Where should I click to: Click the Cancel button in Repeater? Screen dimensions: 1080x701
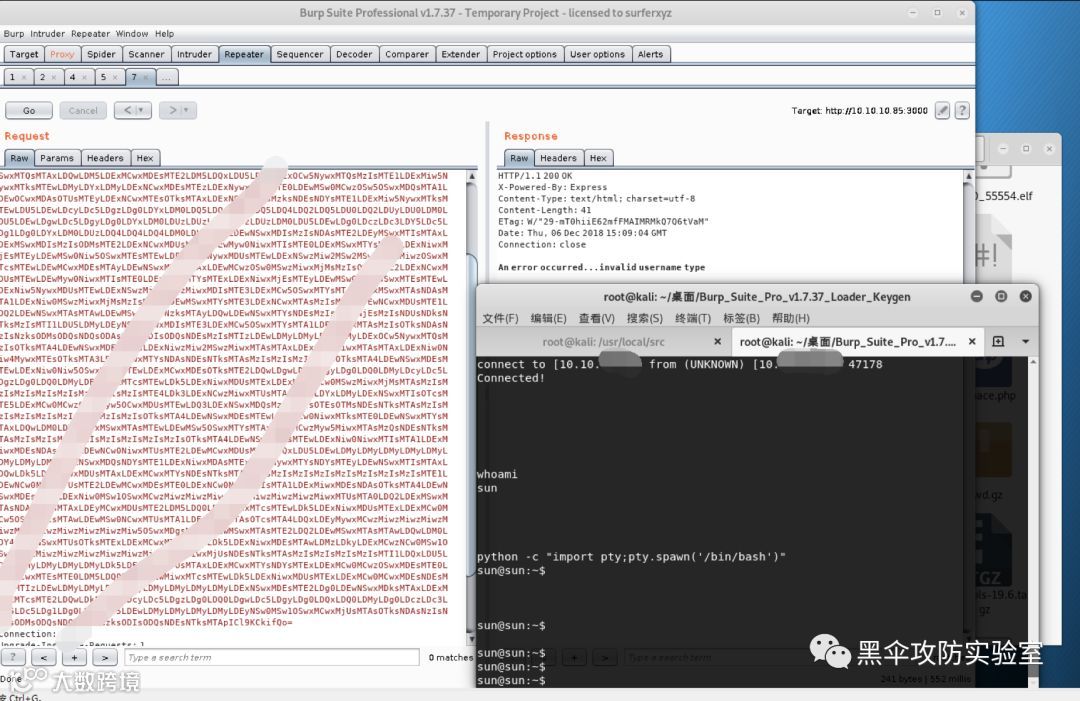click(x=83, y=110)
